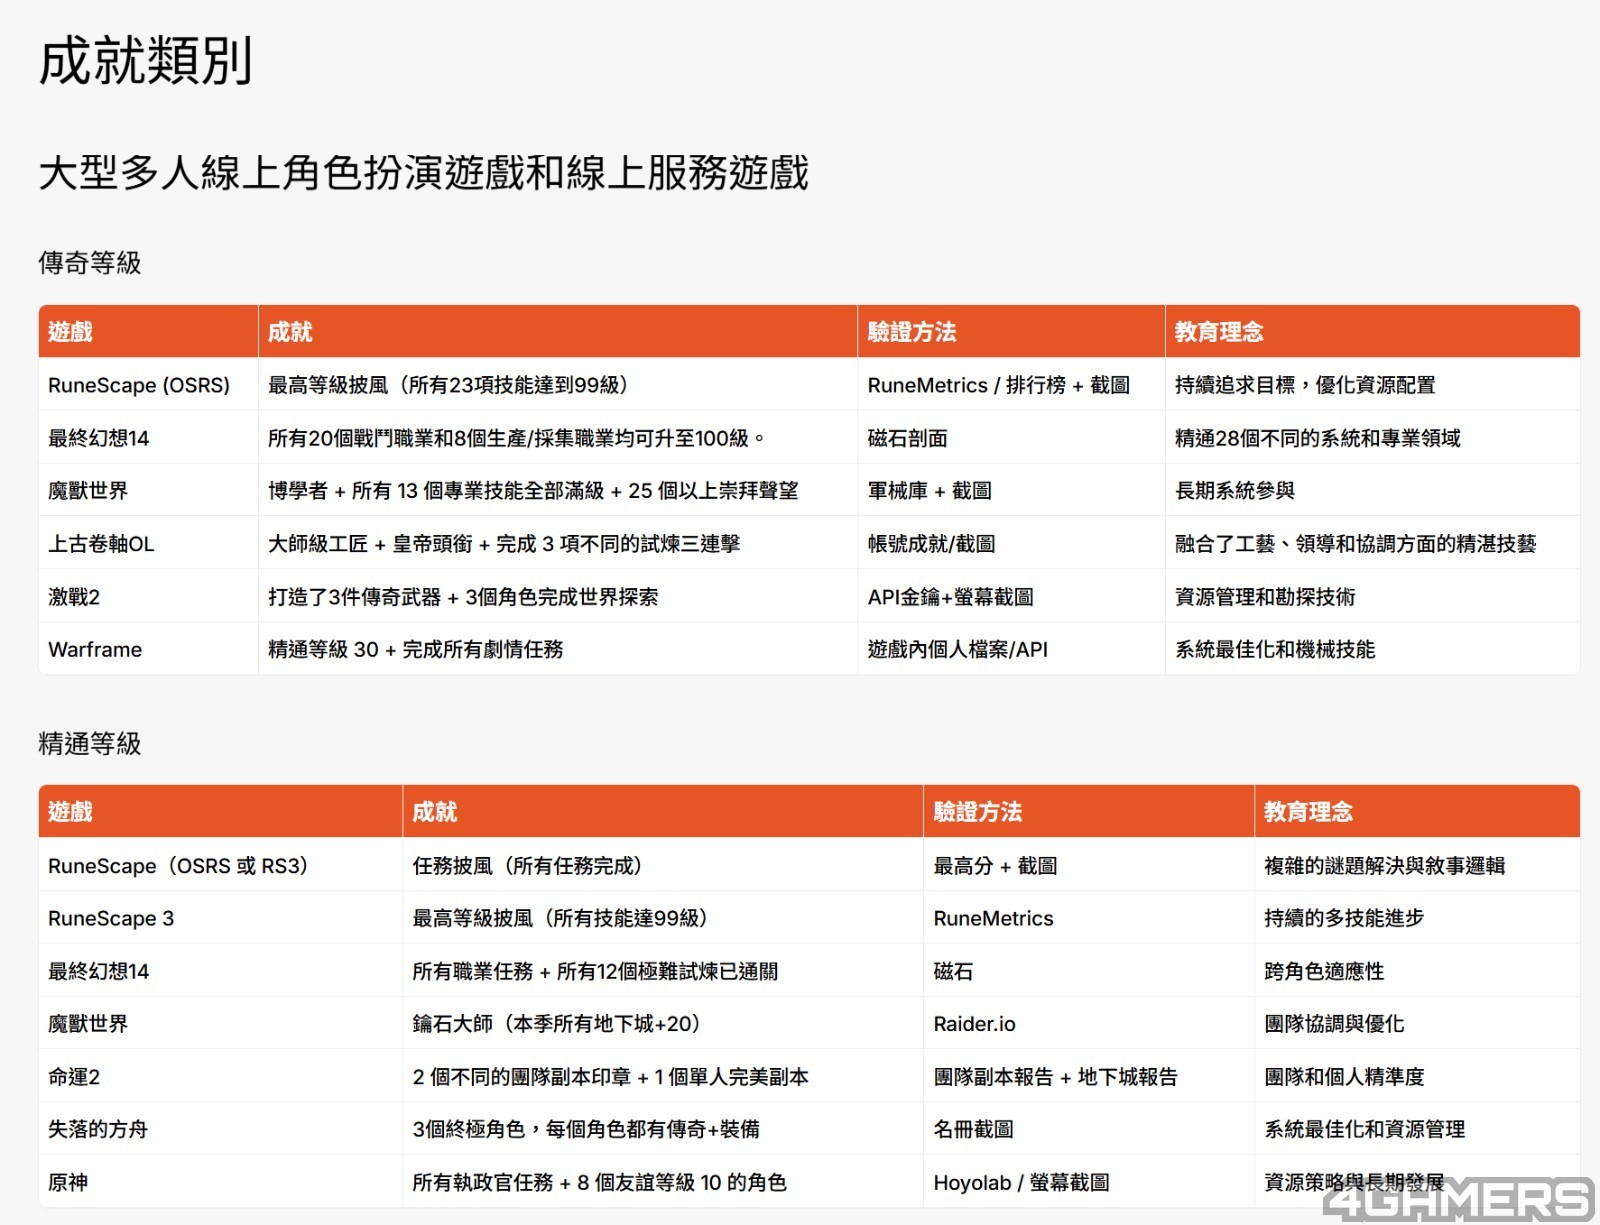
Task: Click the 命運2 game cell
Action: [74, 1077]
